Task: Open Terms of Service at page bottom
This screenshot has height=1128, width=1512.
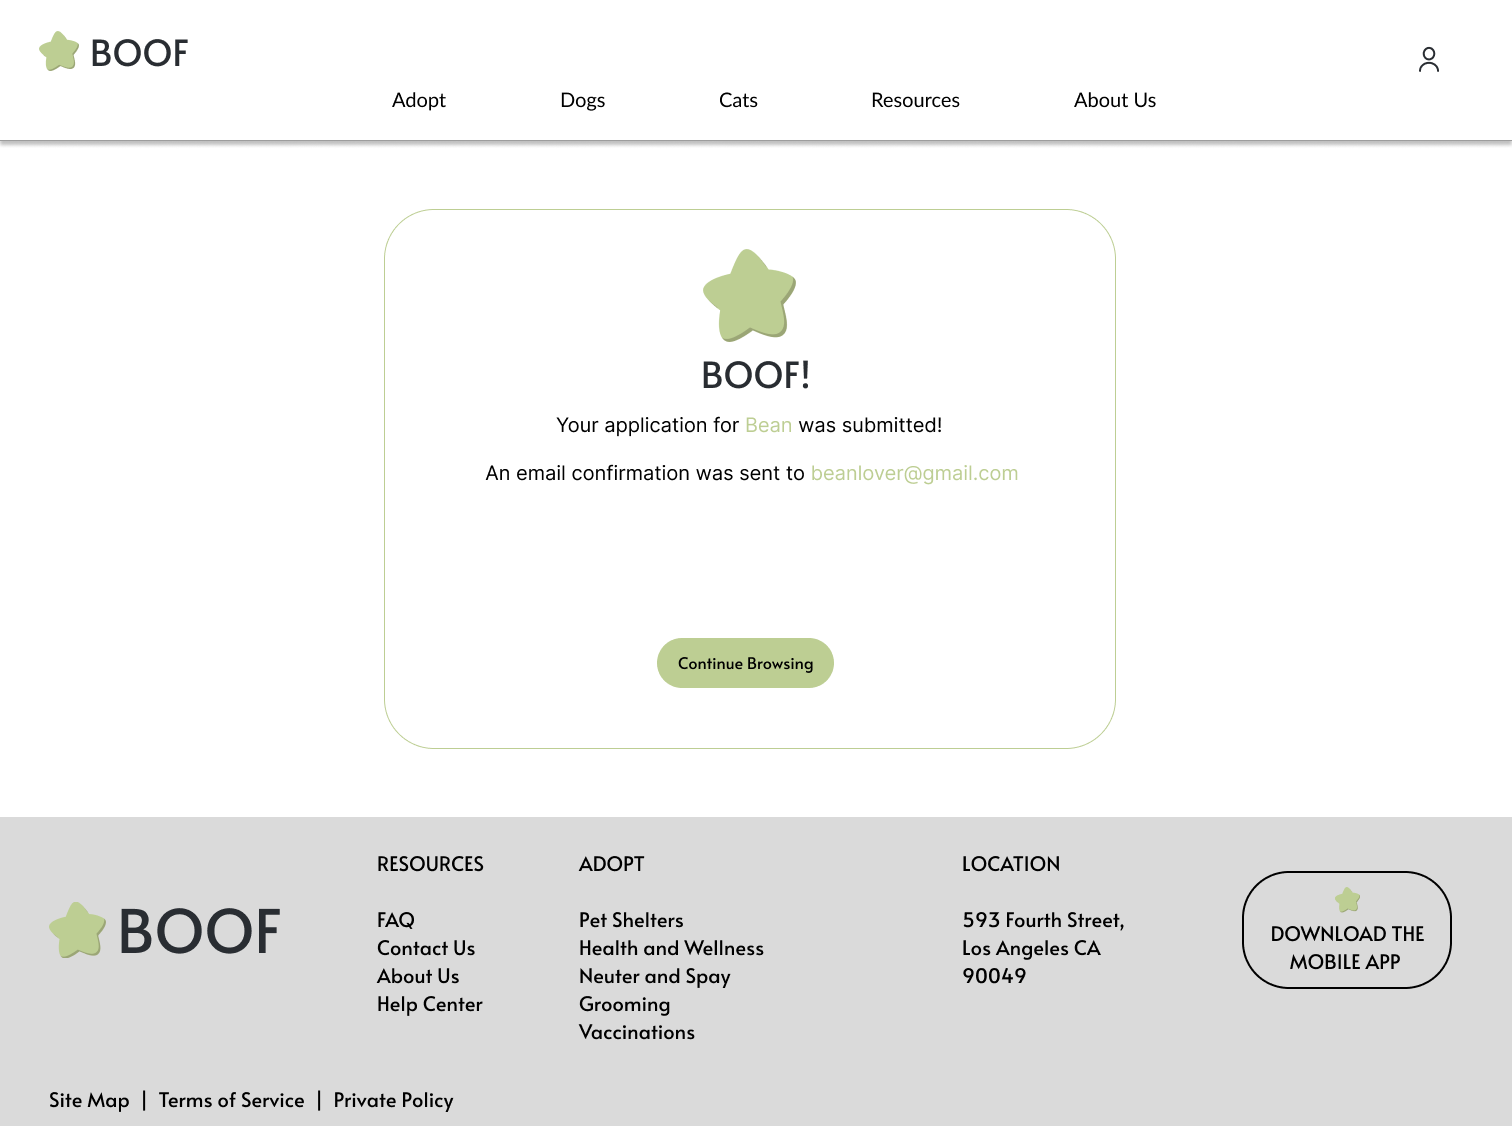Action: tap(231, 1100)
